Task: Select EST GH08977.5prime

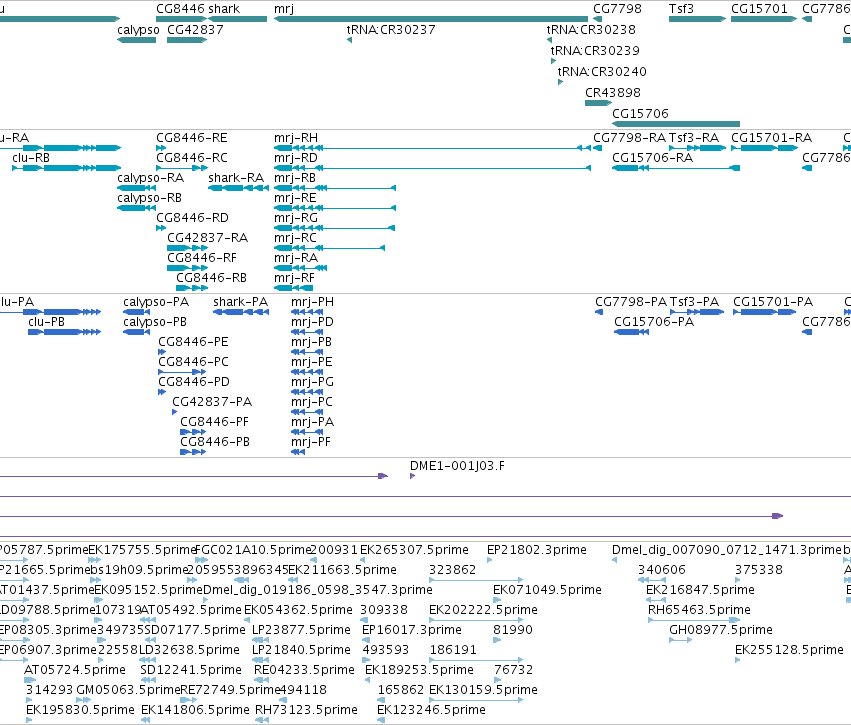Action: pos(681,640)
